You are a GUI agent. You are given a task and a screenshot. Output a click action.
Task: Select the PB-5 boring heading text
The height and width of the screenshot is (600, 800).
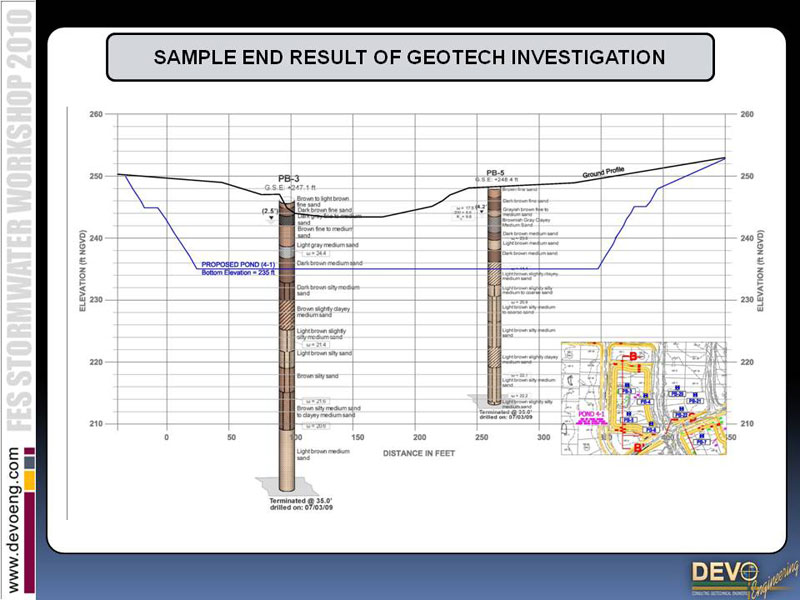point(495,173)
